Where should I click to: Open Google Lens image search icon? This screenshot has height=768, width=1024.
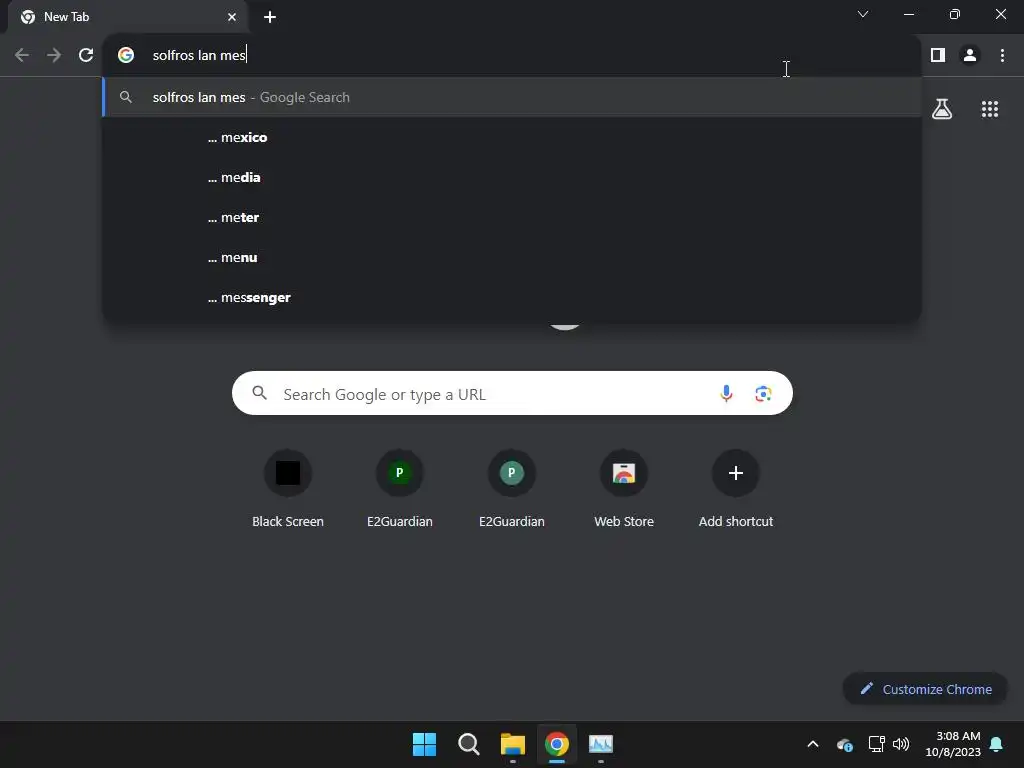coord(763,393)
